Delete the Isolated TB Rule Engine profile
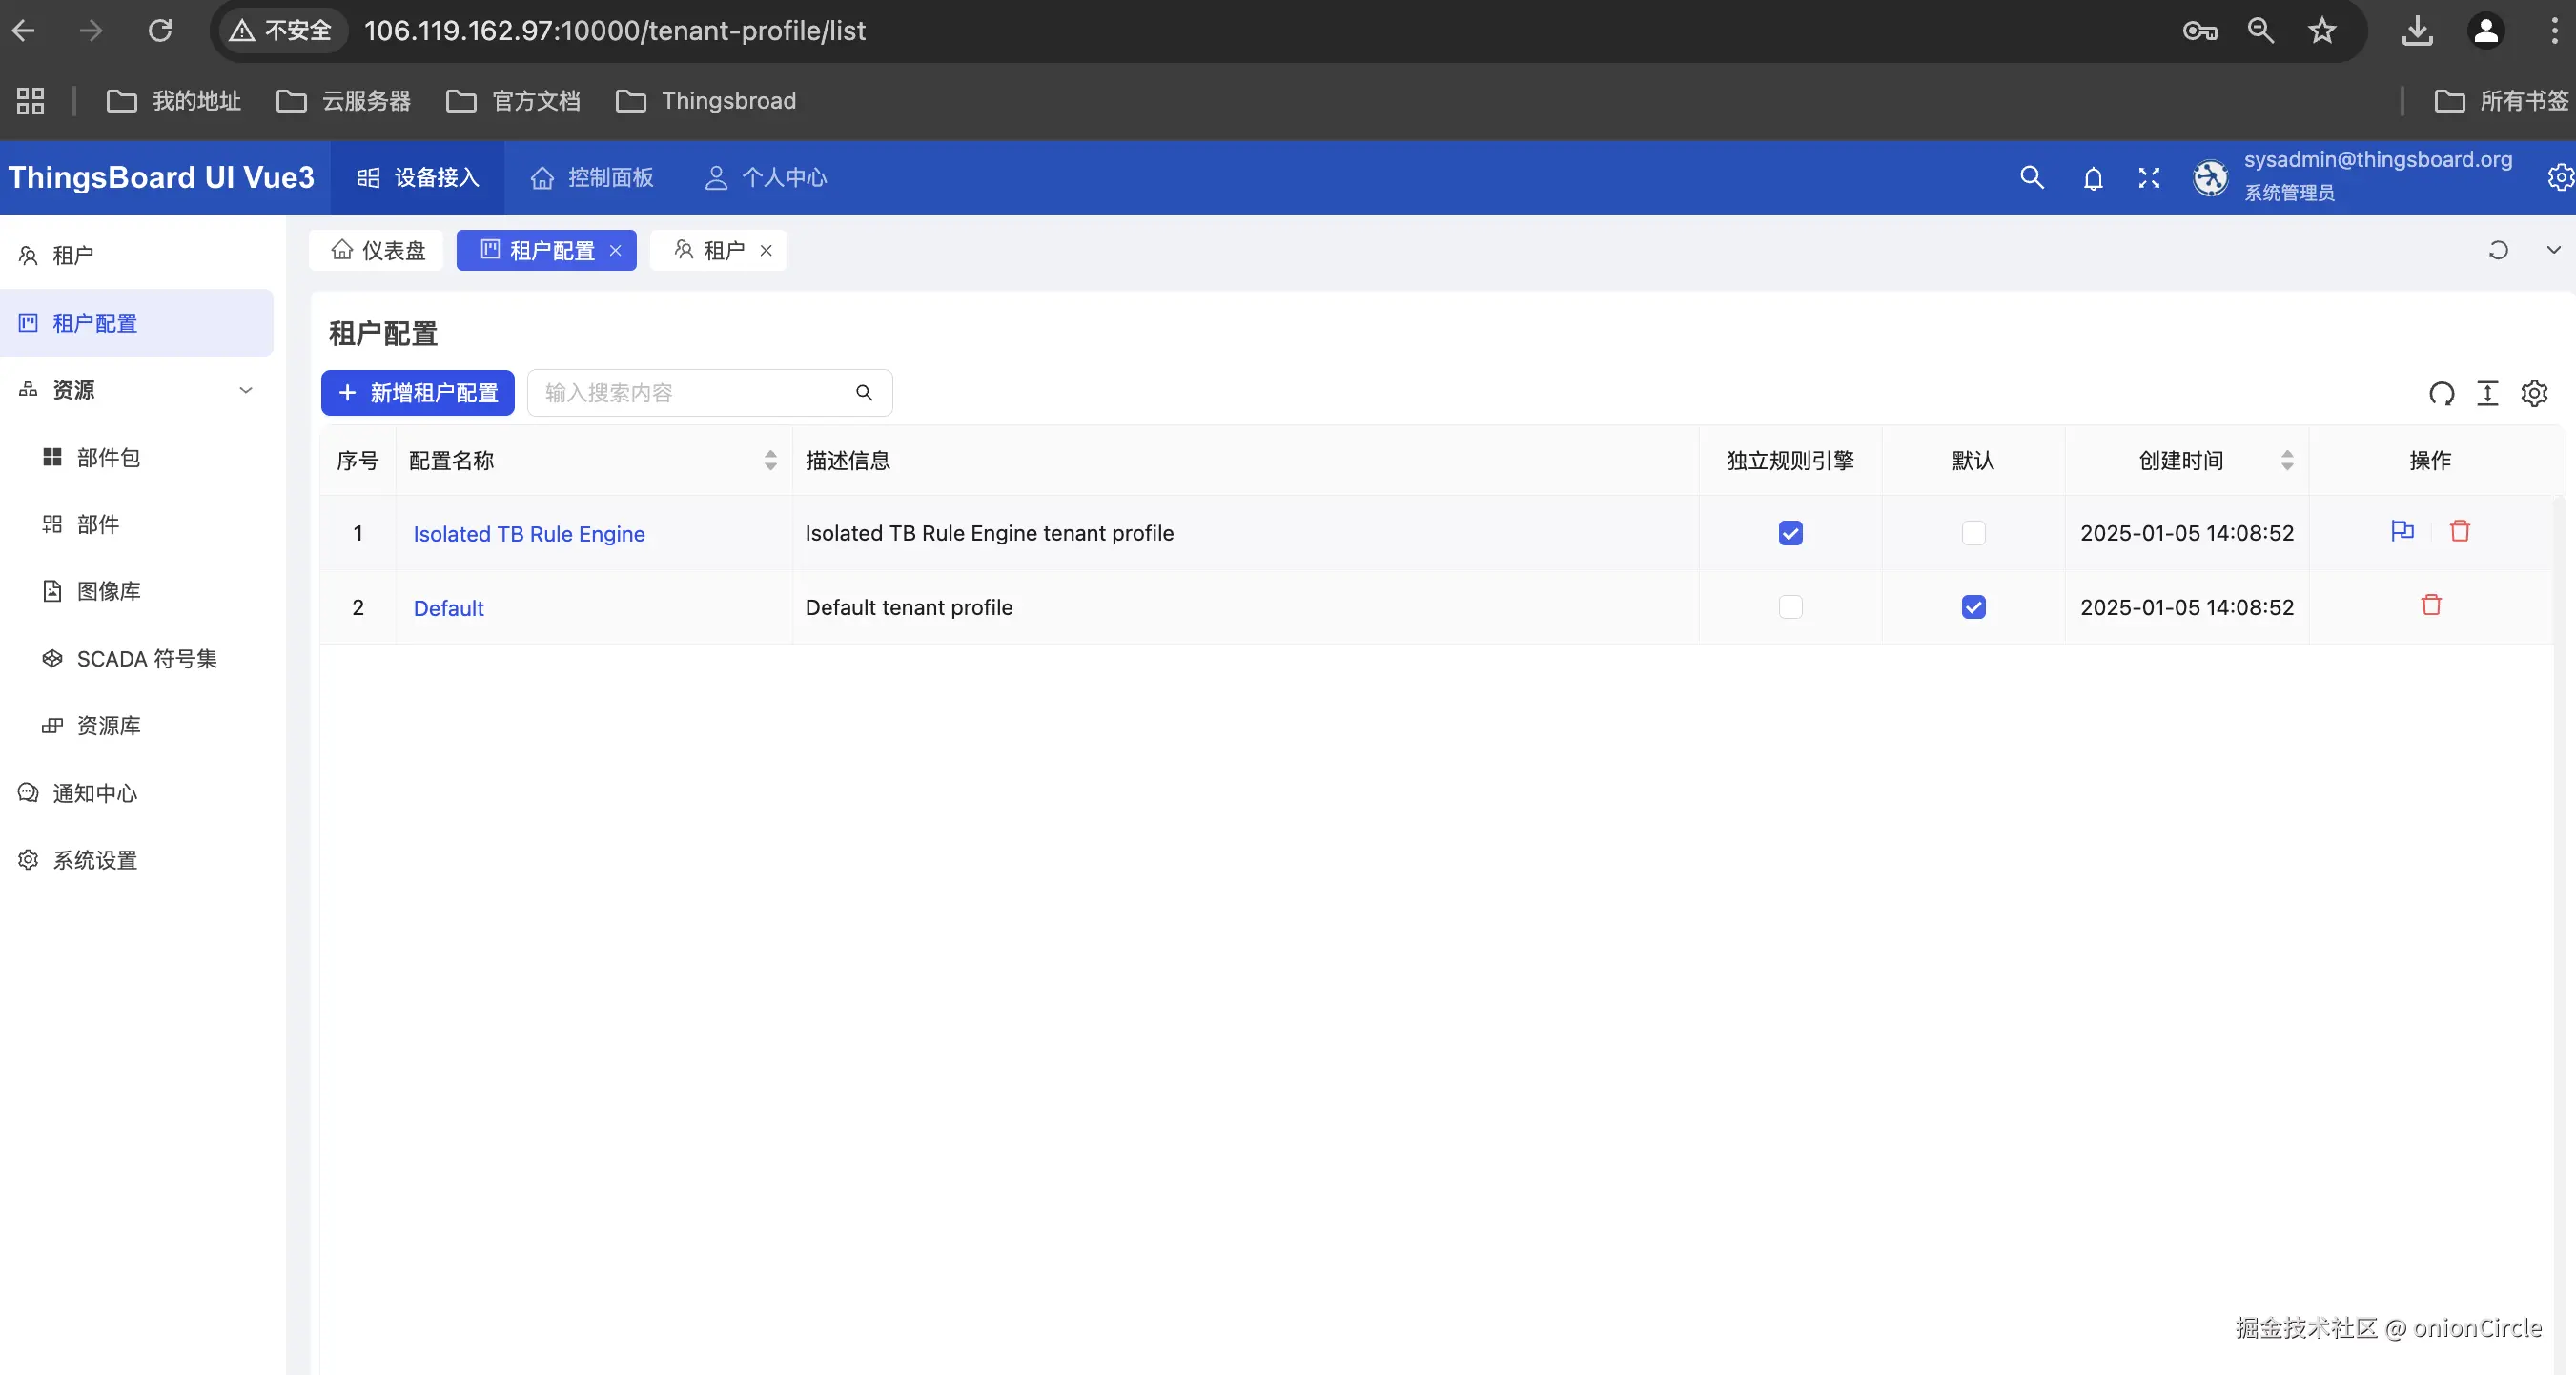The height and width of the screenshot is (1375, 2576). click(2460, 531)
